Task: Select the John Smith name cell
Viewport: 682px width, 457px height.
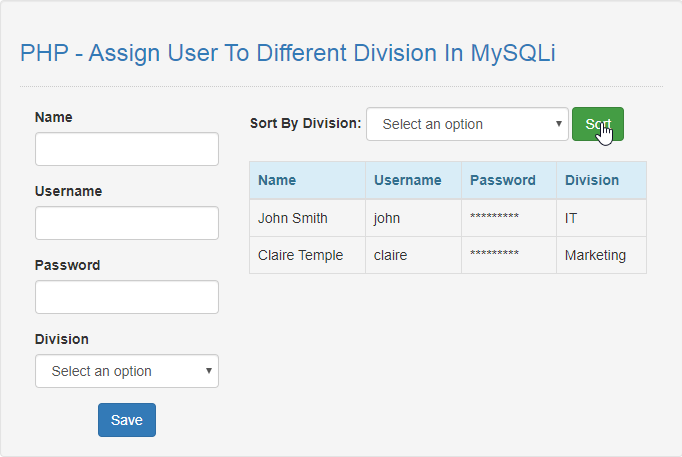Action: click(308, 218)
